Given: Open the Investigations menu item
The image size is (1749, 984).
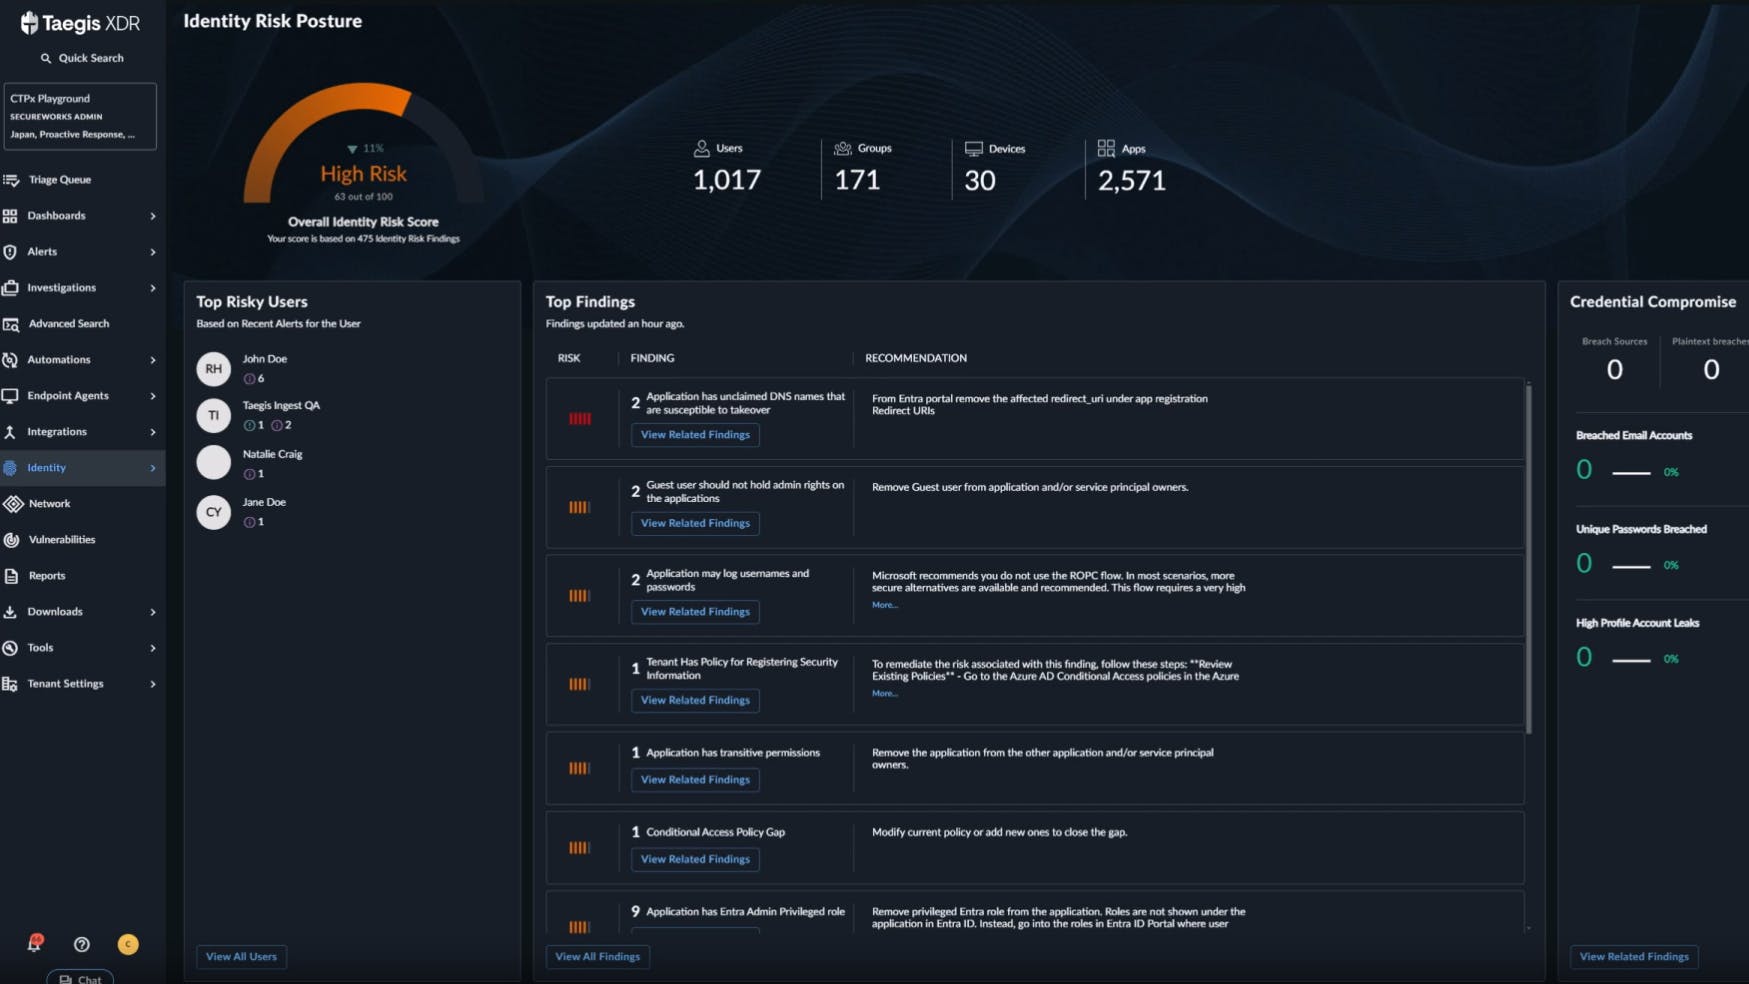Looking at the screenshot, I should click(61, 288).
